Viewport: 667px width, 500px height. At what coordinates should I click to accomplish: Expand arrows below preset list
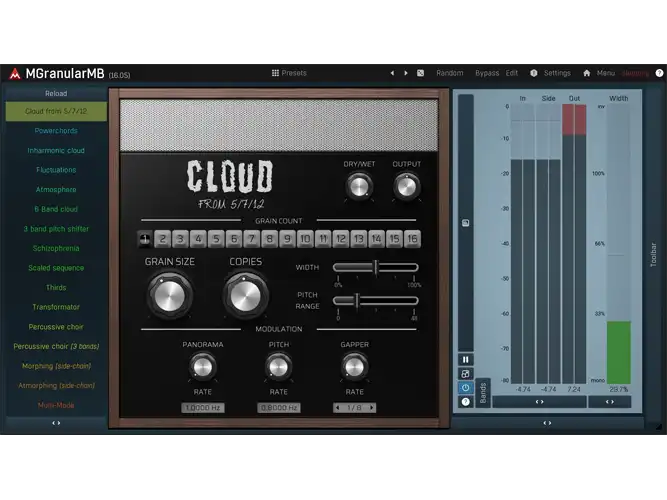tap(56, 423)
